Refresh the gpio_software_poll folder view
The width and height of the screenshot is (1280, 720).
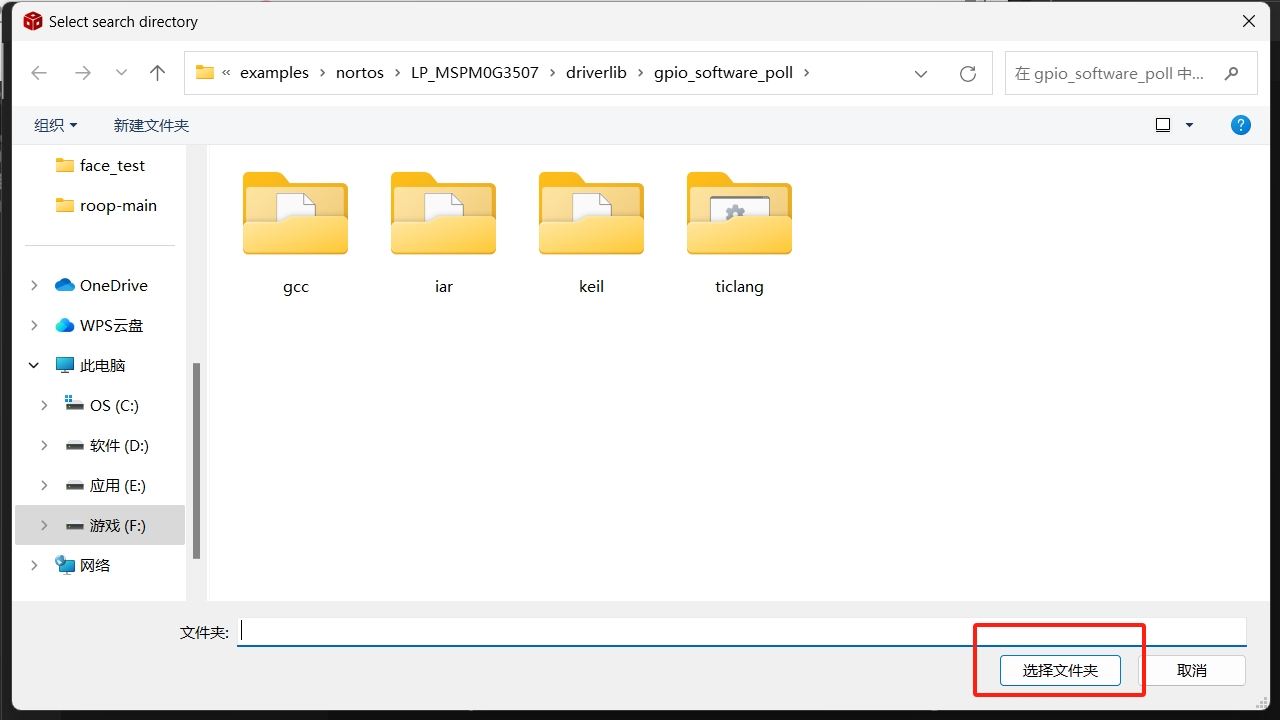point(967,73)
